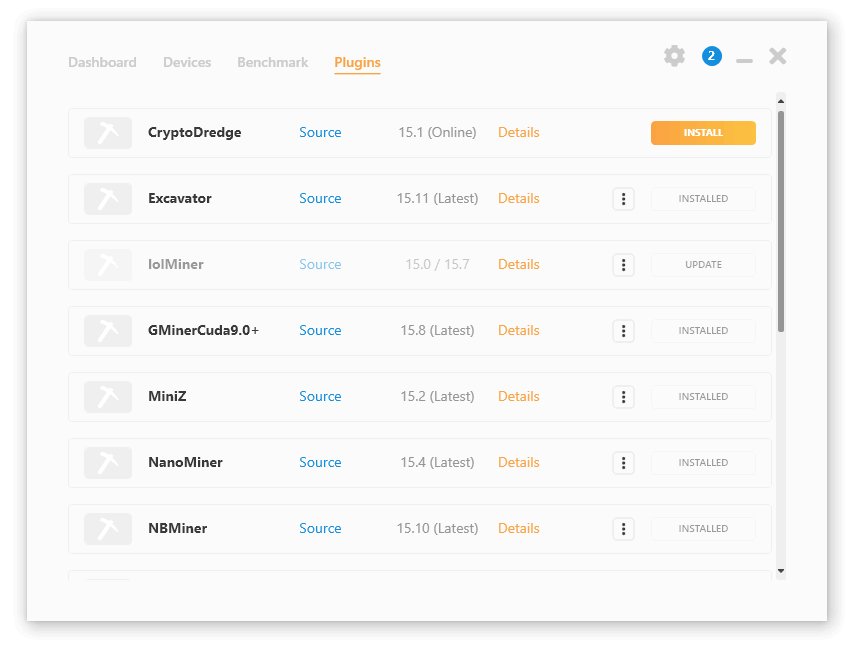854x651 pixels.
Task: Open the three-dot menu for NBMiner
Action: [623, 529]
